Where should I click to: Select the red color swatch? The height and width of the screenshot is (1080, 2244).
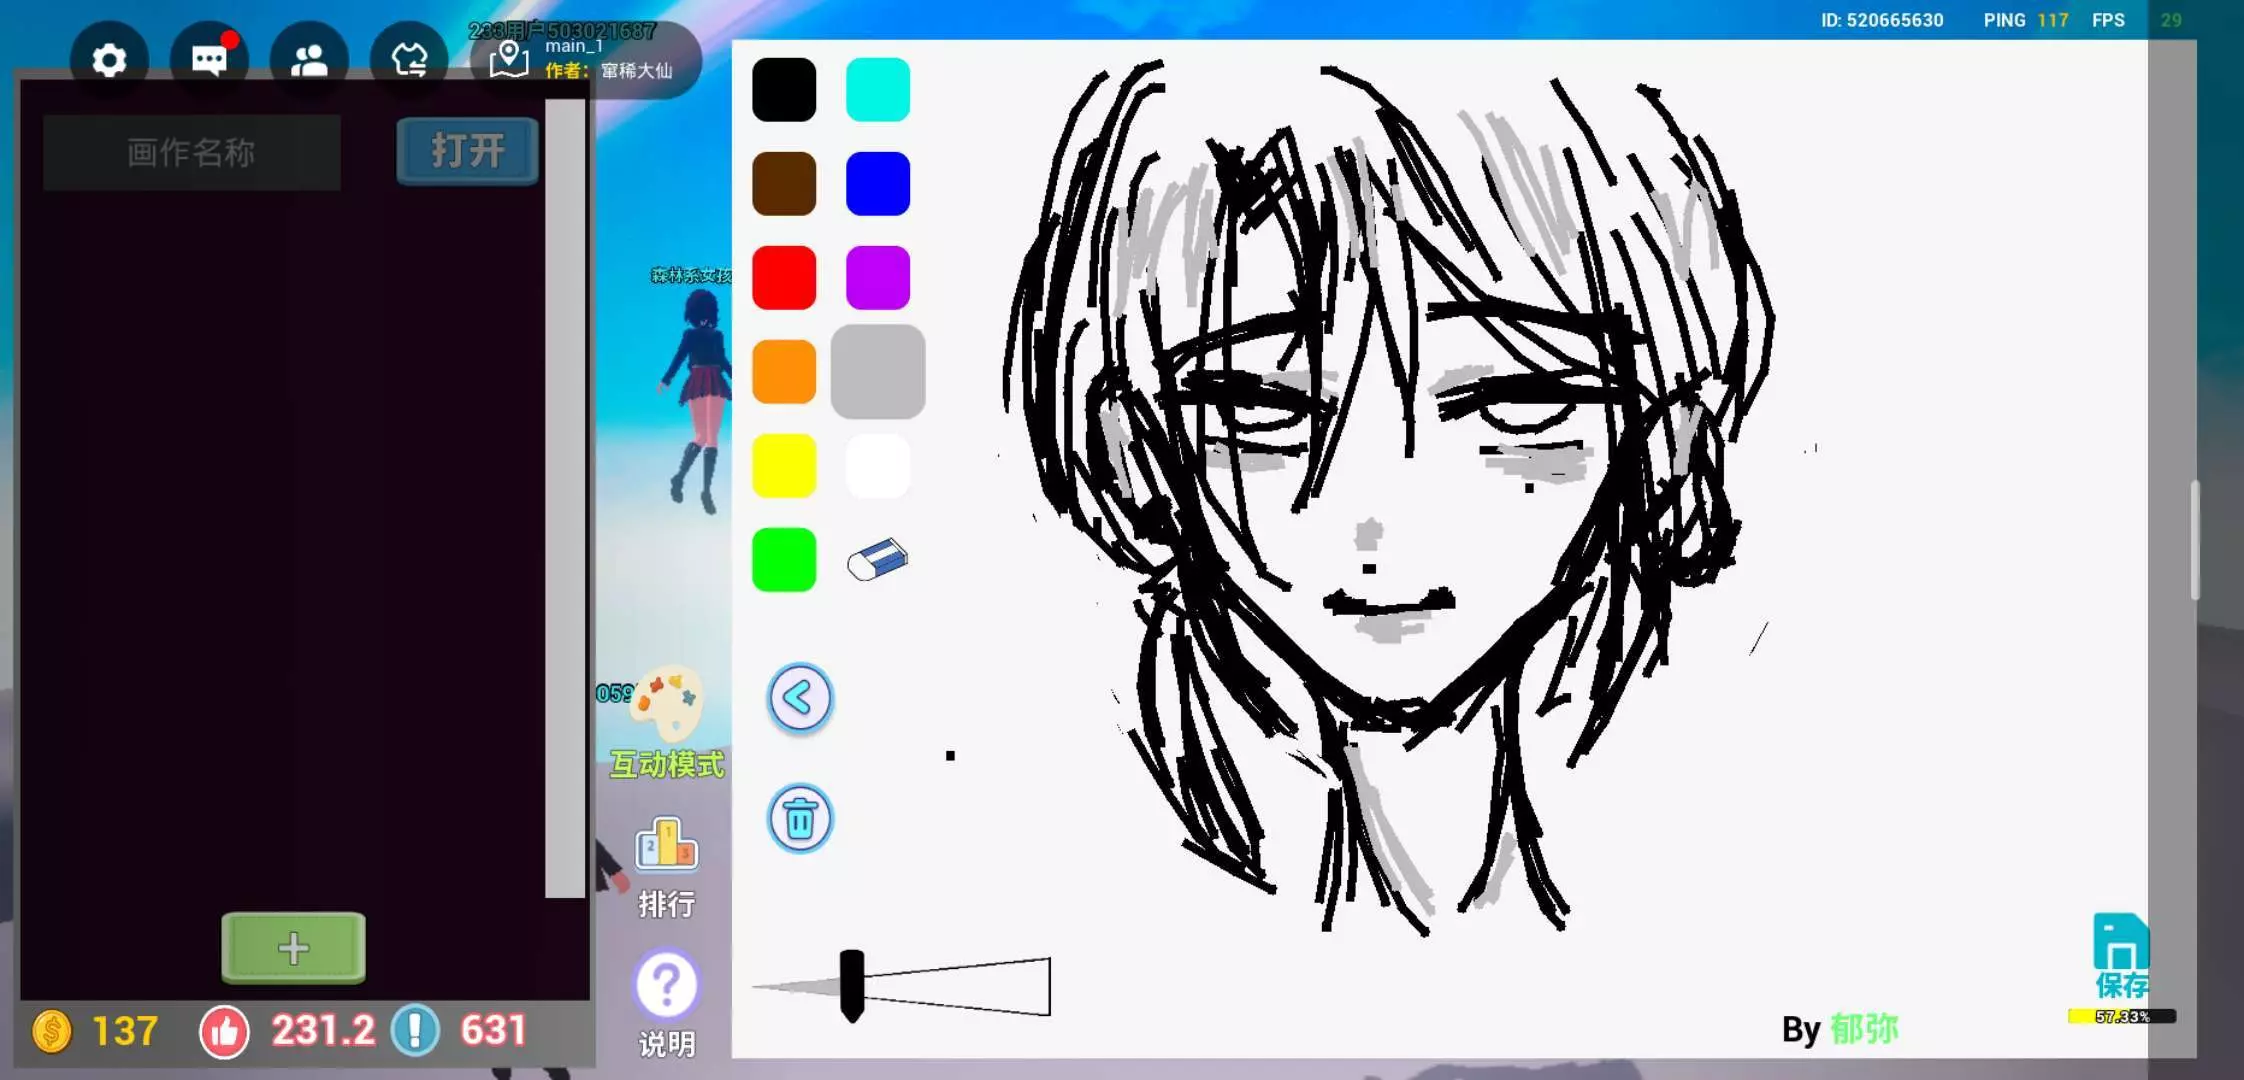pyautogui.click(x=784, y=278)
